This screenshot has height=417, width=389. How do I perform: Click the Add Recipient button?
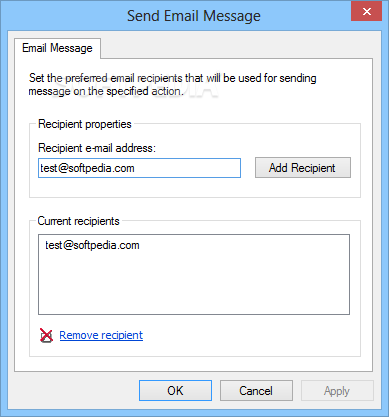303,168
